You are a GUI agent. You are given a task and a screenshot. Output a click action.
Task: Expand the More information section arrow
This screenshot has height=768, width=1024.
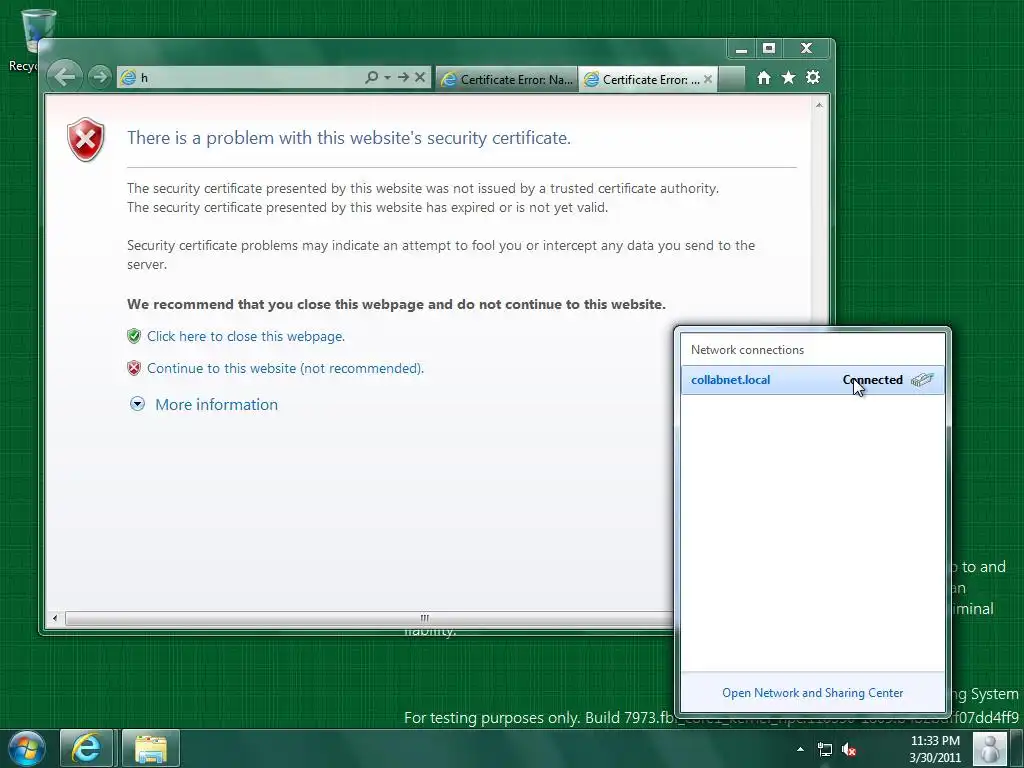(x=137, y=404)
